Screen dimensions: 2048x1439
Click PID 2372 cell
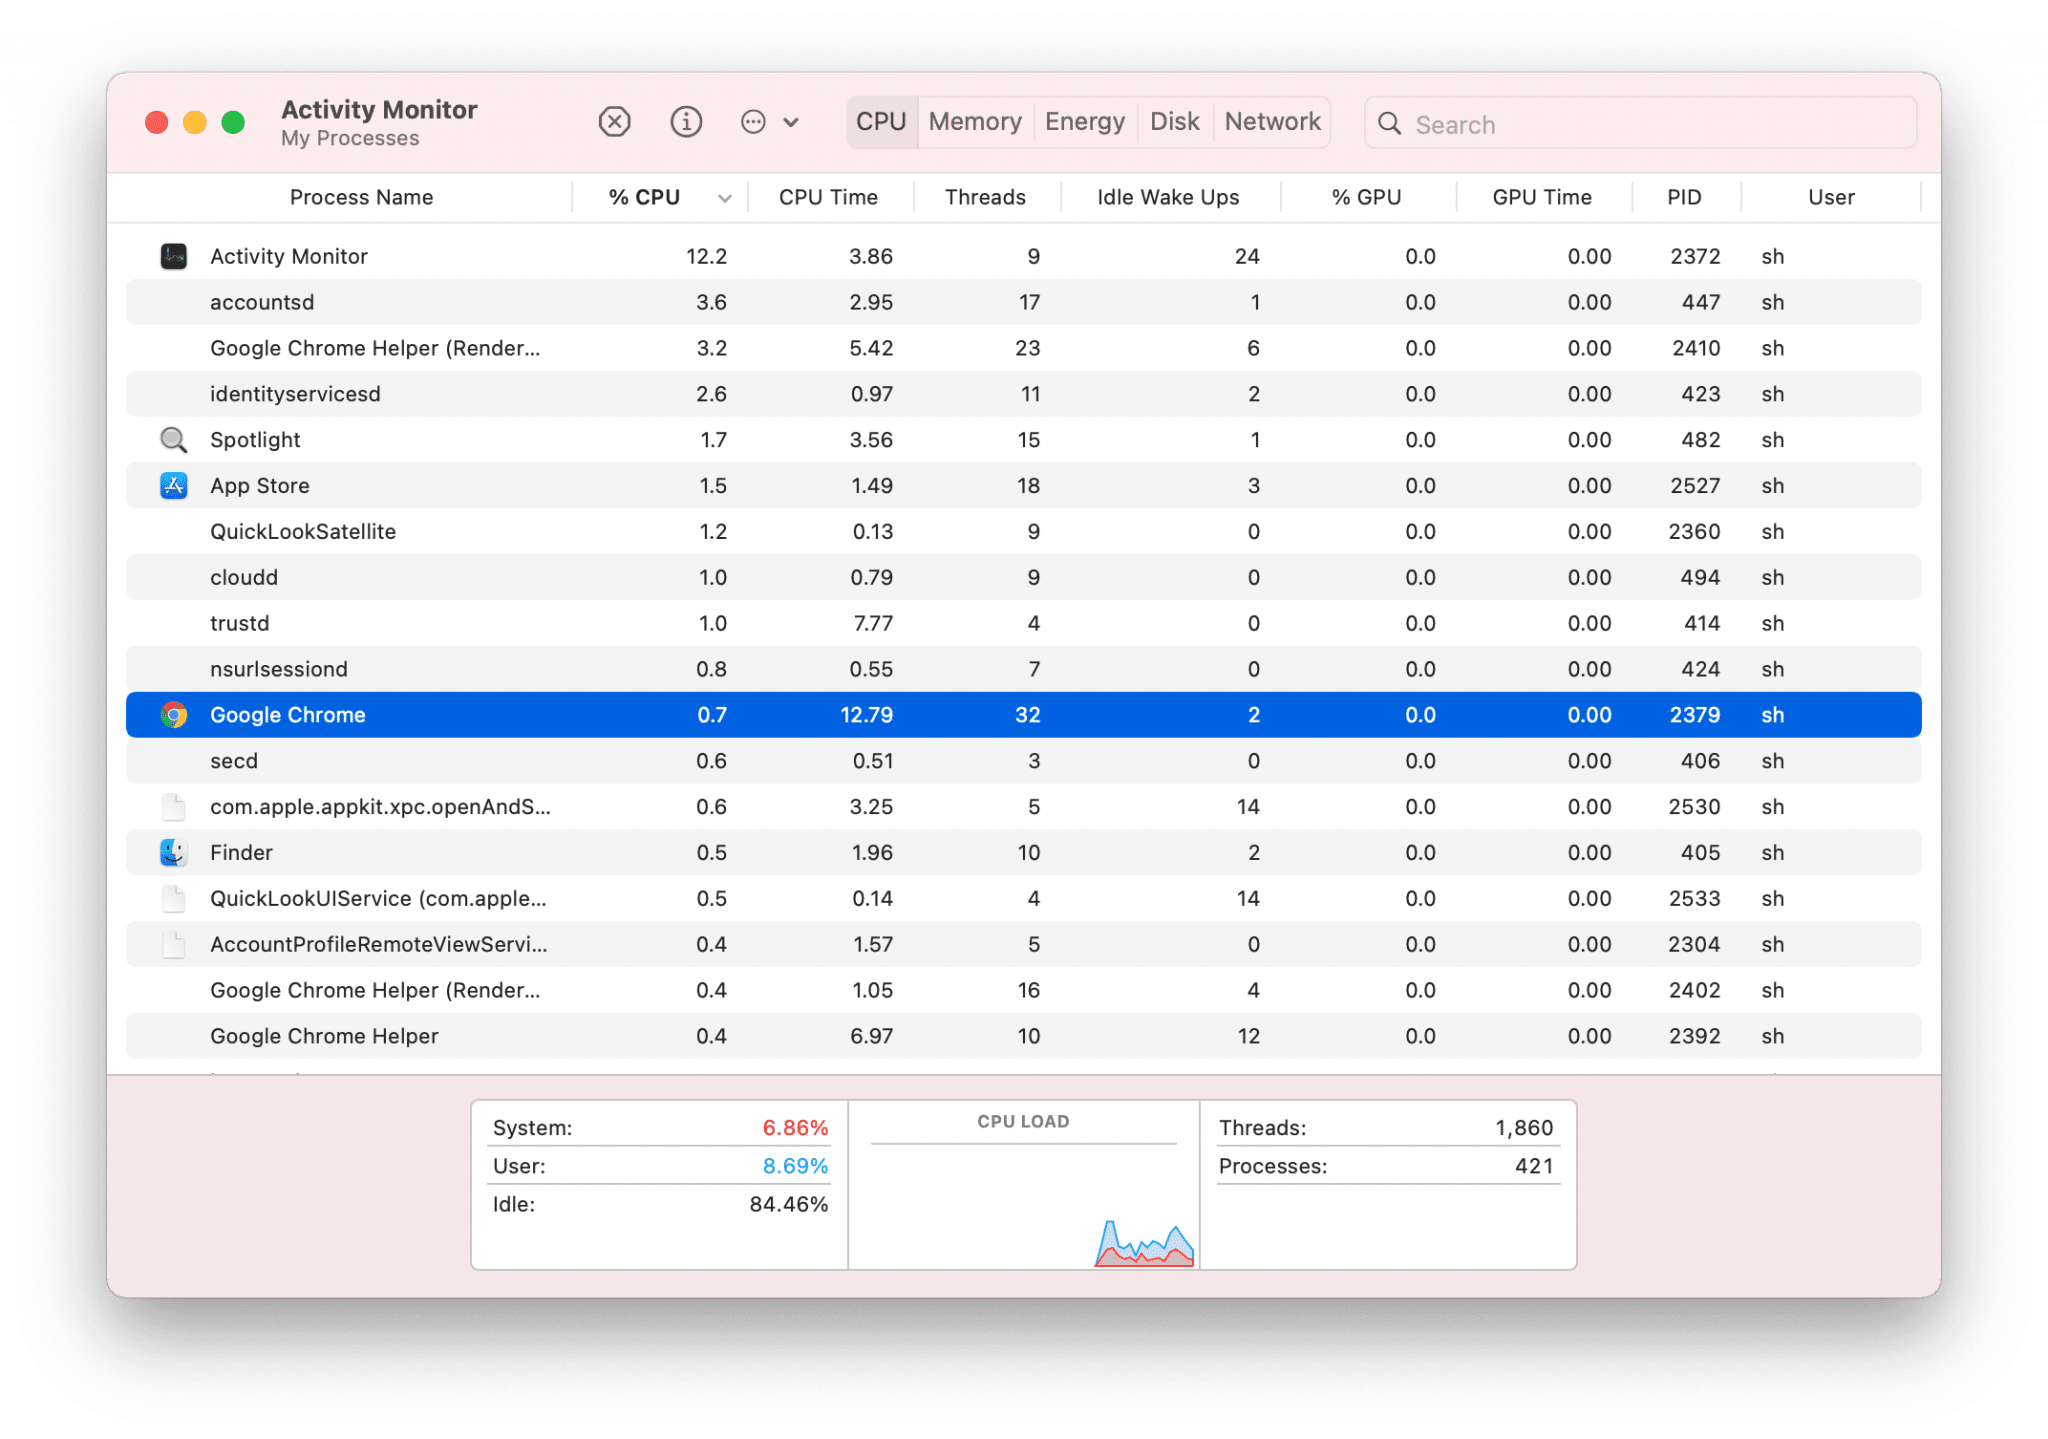[1695, 256]
